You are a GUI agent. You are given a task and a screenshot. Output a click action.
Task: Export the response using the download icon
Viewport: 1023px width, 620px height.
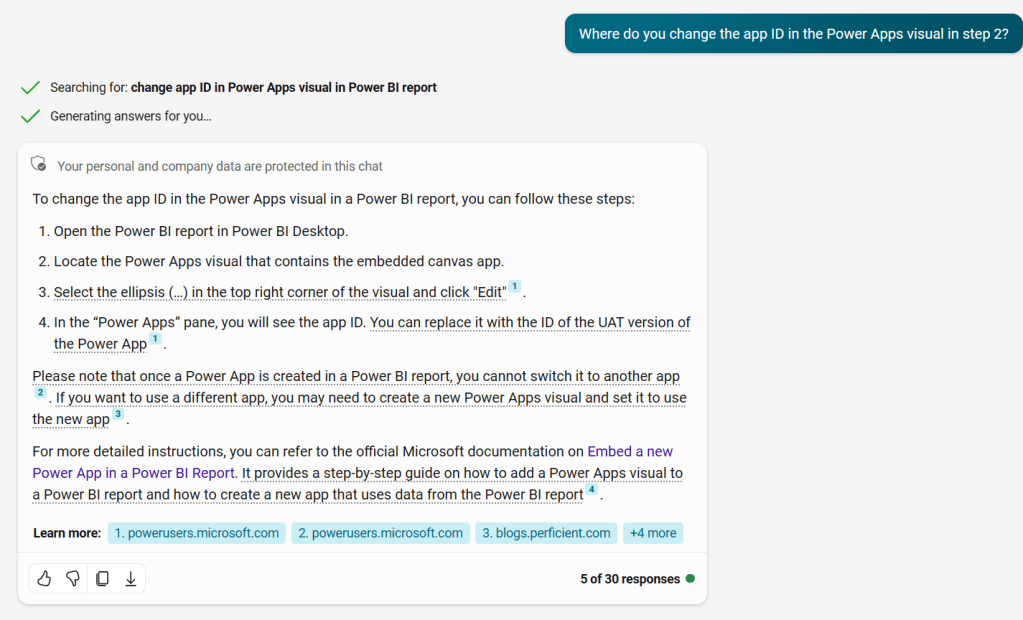pyautogui.click(x=130, y=579)
